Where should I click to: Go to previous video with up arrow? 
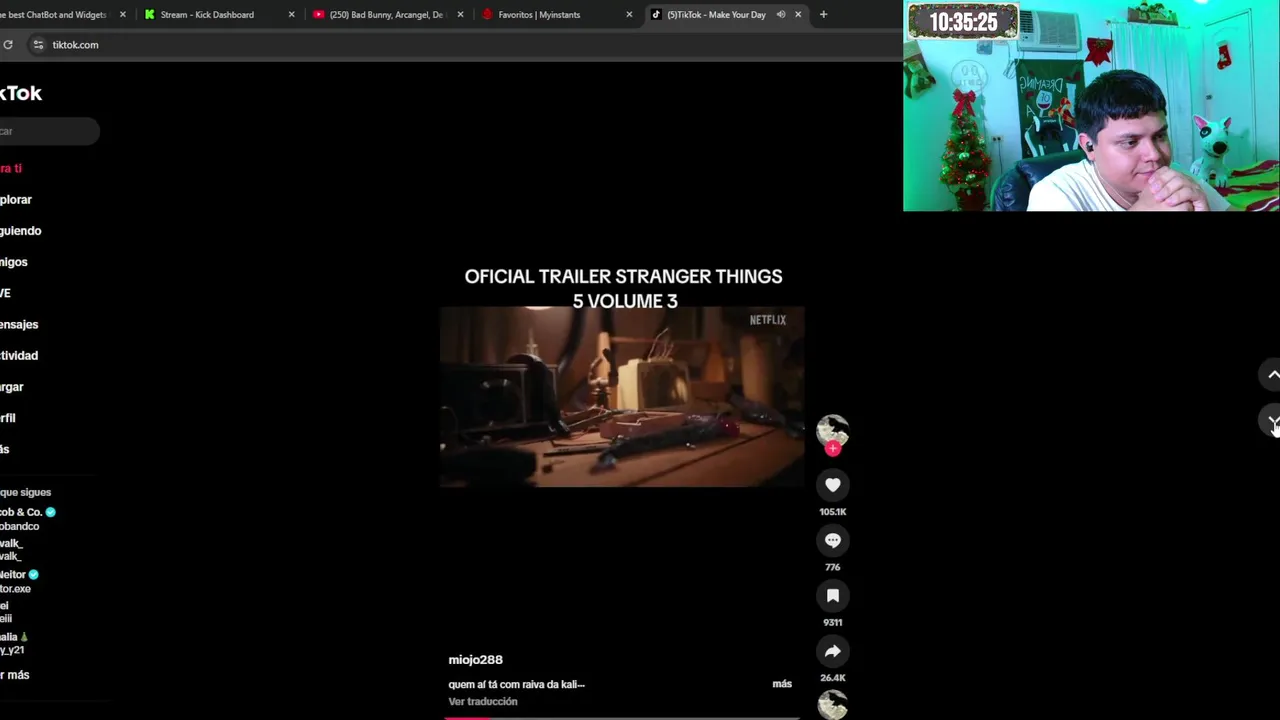(1272, 374)
